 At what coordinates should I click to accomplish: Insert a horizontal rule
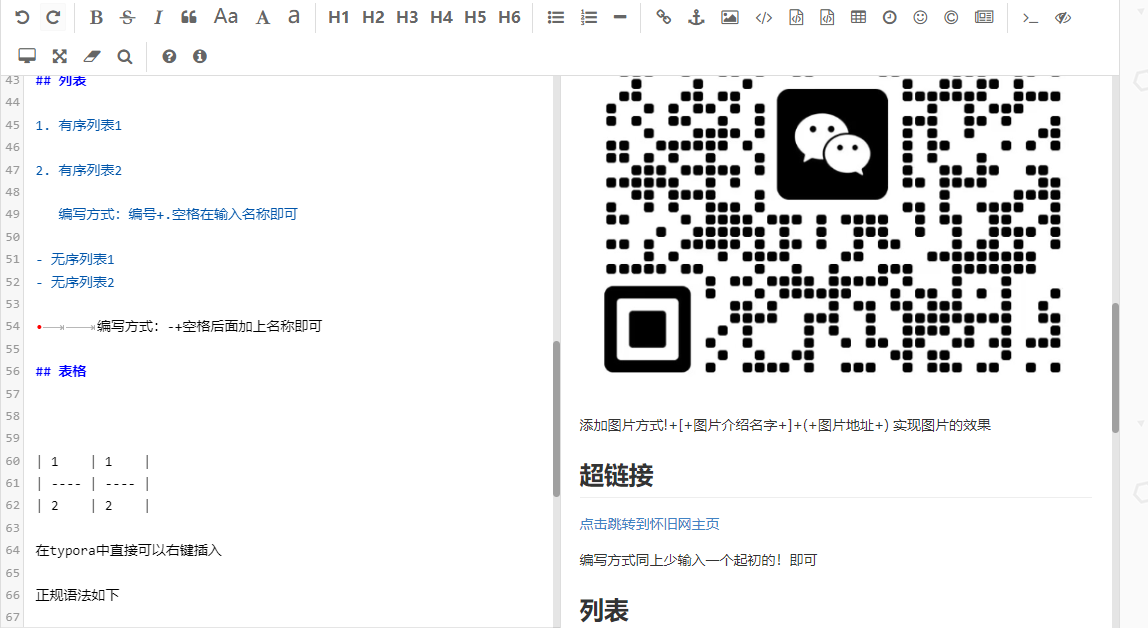[x=620, y=17]
